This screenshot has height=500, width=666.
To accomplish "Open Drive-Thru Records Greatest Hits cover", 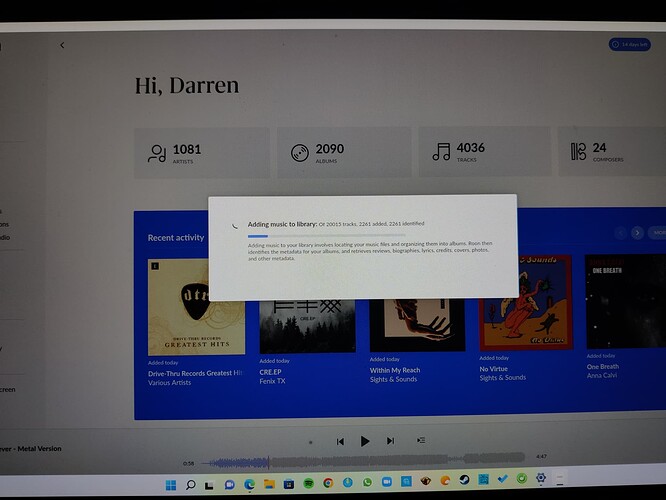I will (196, 307).
